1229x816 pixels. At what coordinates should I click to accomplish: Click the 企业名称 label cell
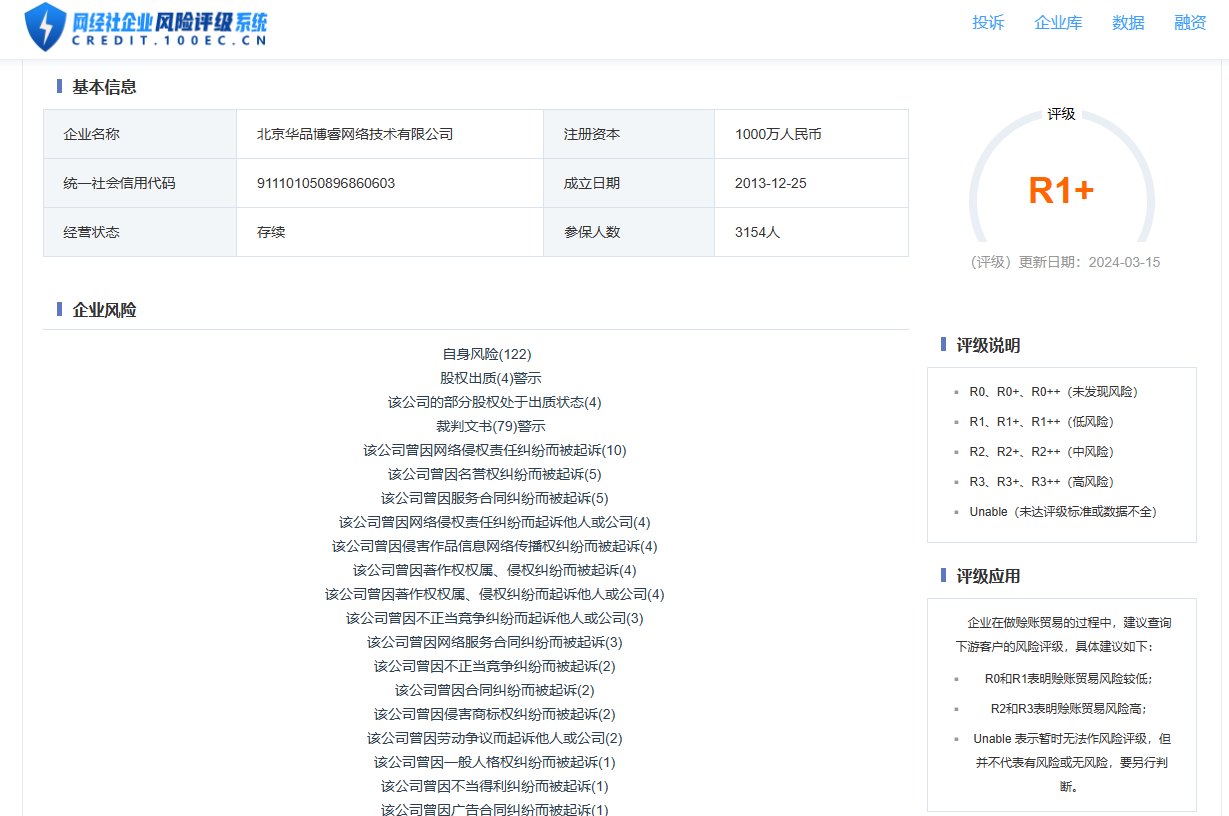(140, 134)
